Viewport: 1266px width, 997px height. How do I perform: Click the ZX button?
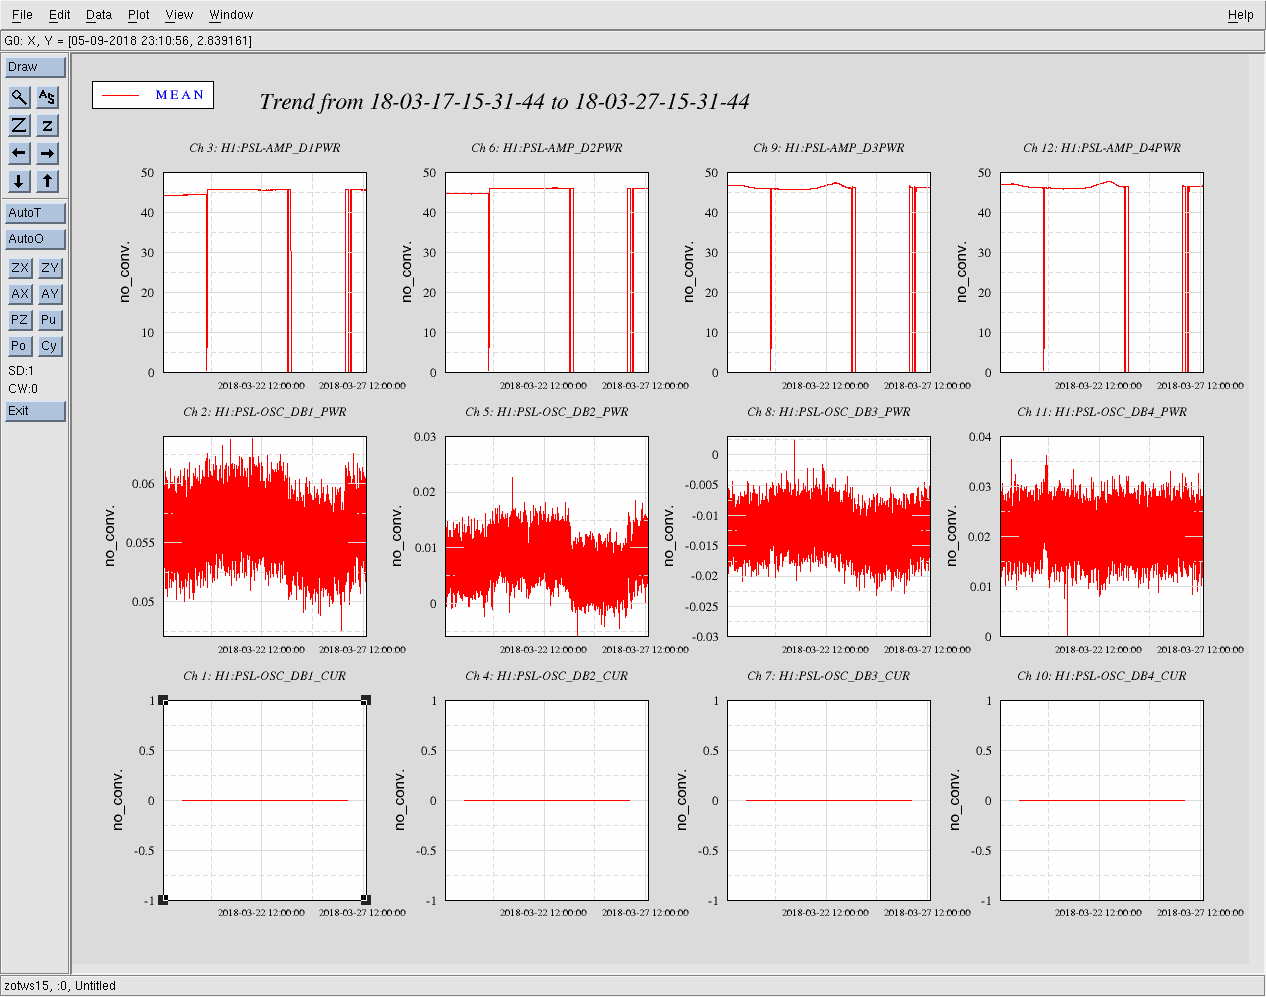point(20,268)
